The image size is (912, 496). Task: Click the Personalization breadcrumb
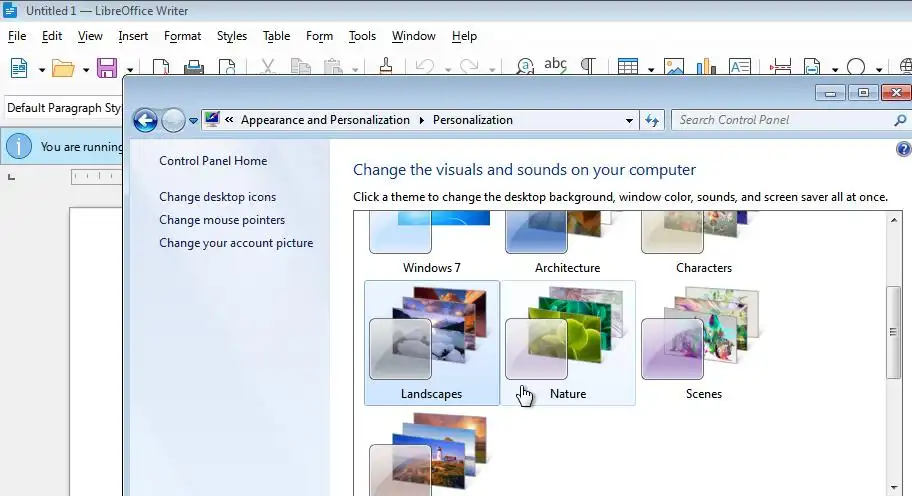click(473, 120)
